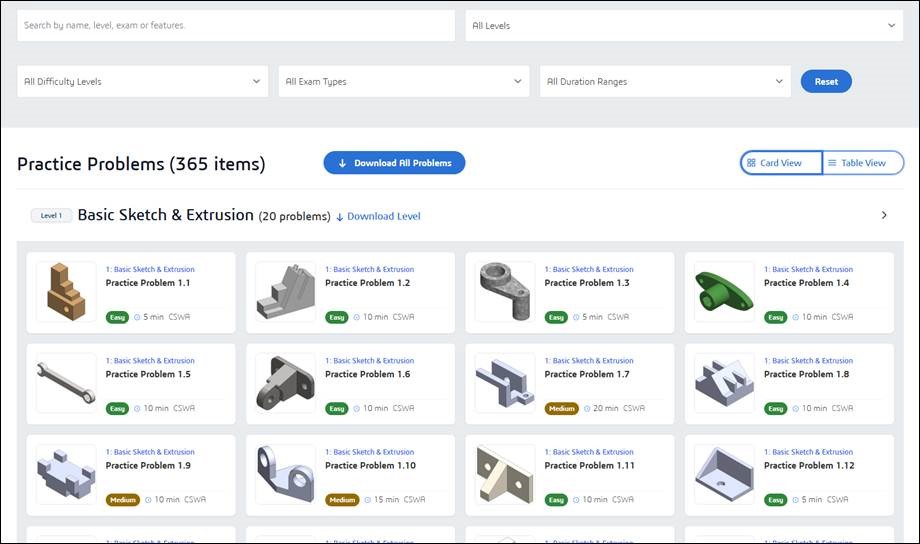Switch to Table View
This screenshot has width=920, height=544.
point(863,163)
